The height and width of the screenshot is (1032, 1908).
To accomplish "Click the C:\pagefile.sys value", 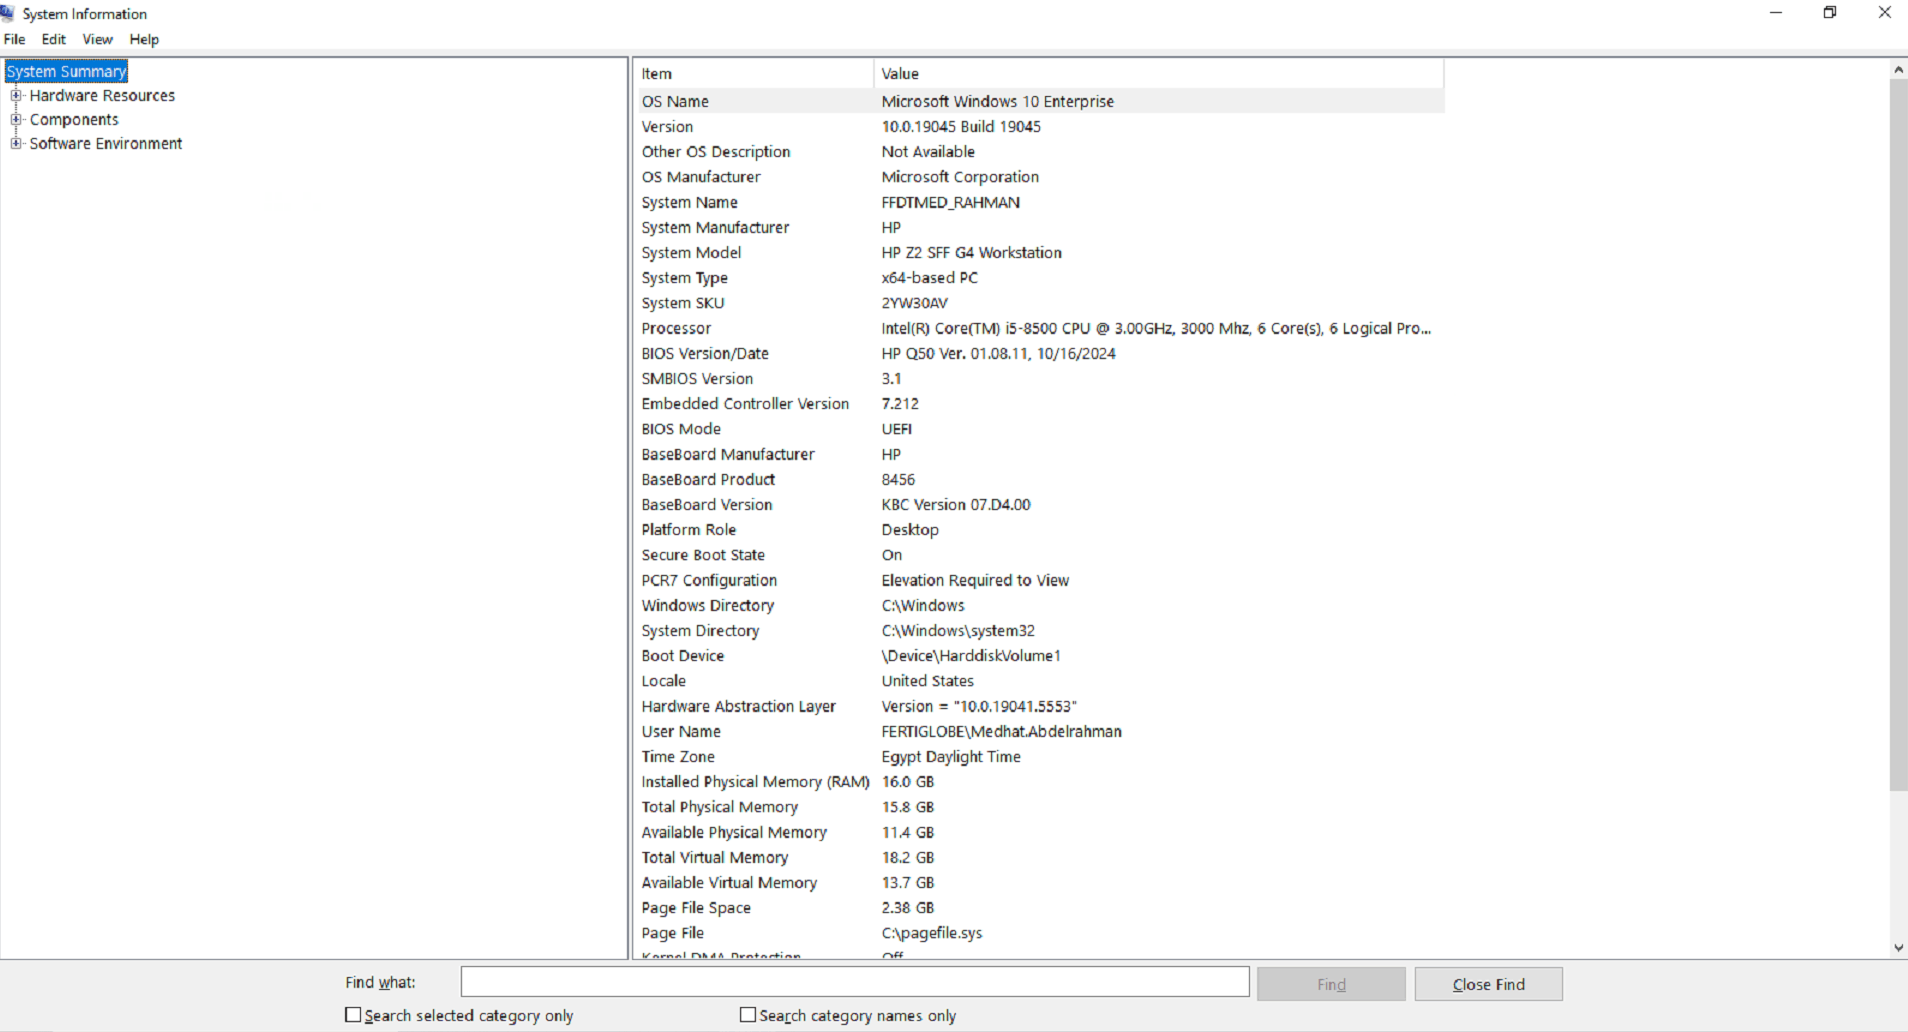I will coord(932,932).
